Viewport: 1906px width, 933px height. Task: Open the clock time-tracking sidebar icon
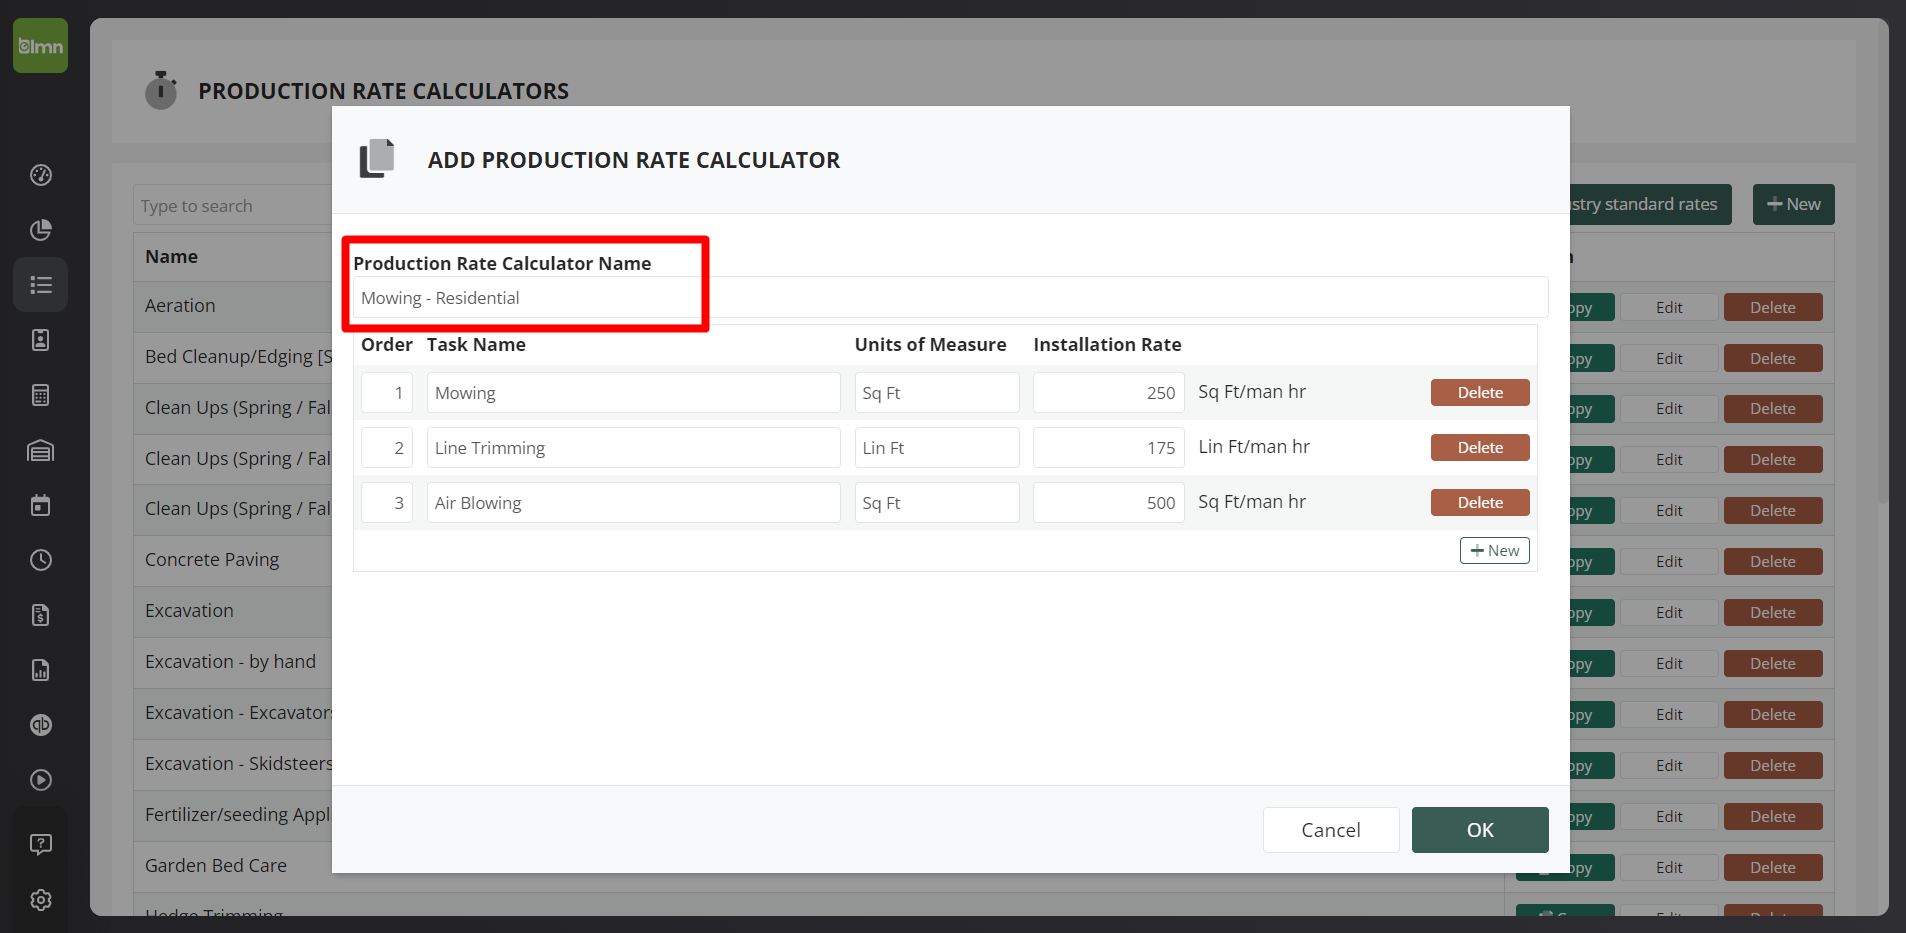click(40, 560)
